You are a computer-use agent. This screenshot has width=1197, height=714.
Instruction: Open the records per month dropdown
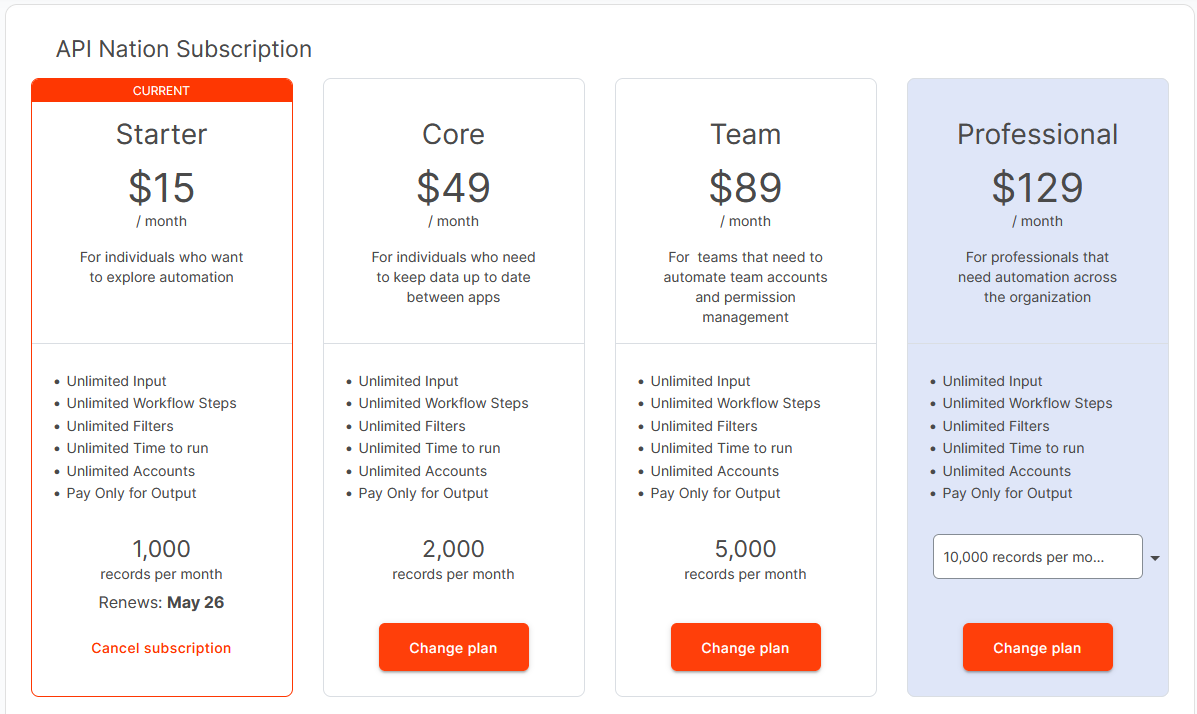coord(1037,556)
